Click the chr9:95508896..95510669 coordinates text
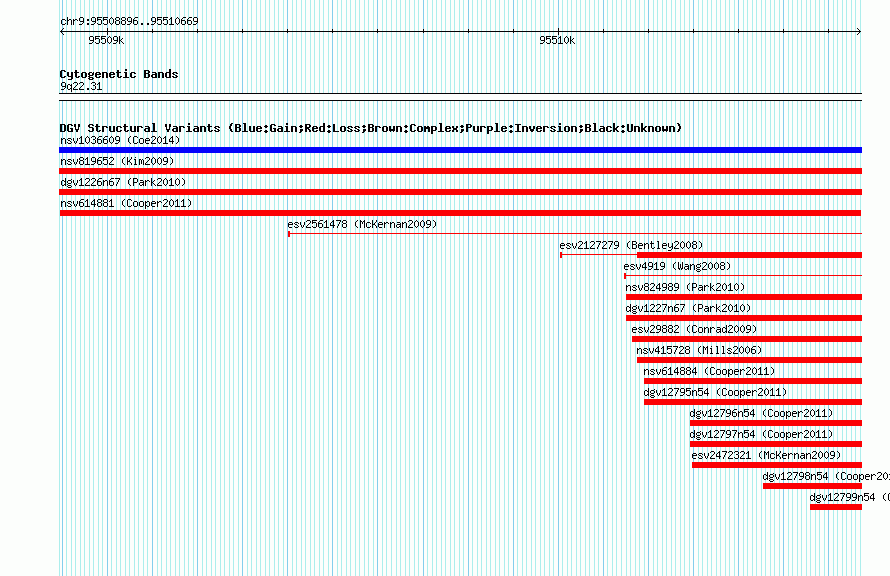 [x=129, y=21]
